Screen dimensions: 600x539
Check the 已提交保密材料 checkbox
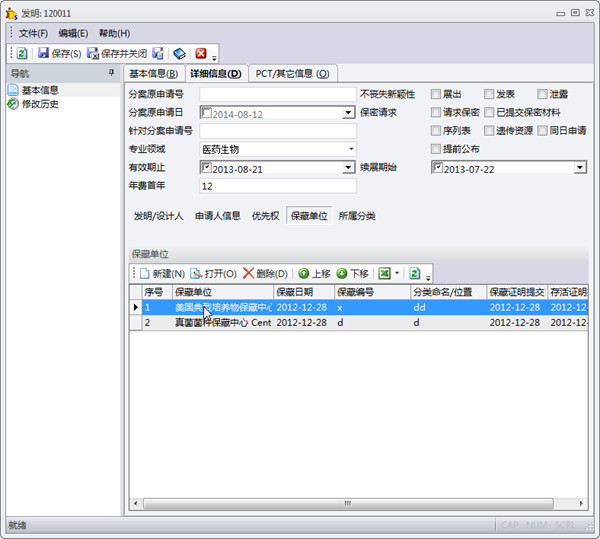tap(489, 112)
